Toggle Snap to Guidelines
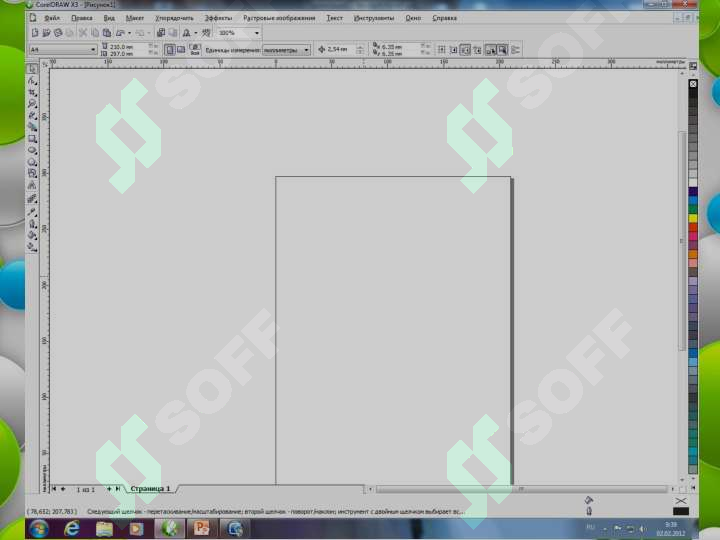 tap(453, 50)
